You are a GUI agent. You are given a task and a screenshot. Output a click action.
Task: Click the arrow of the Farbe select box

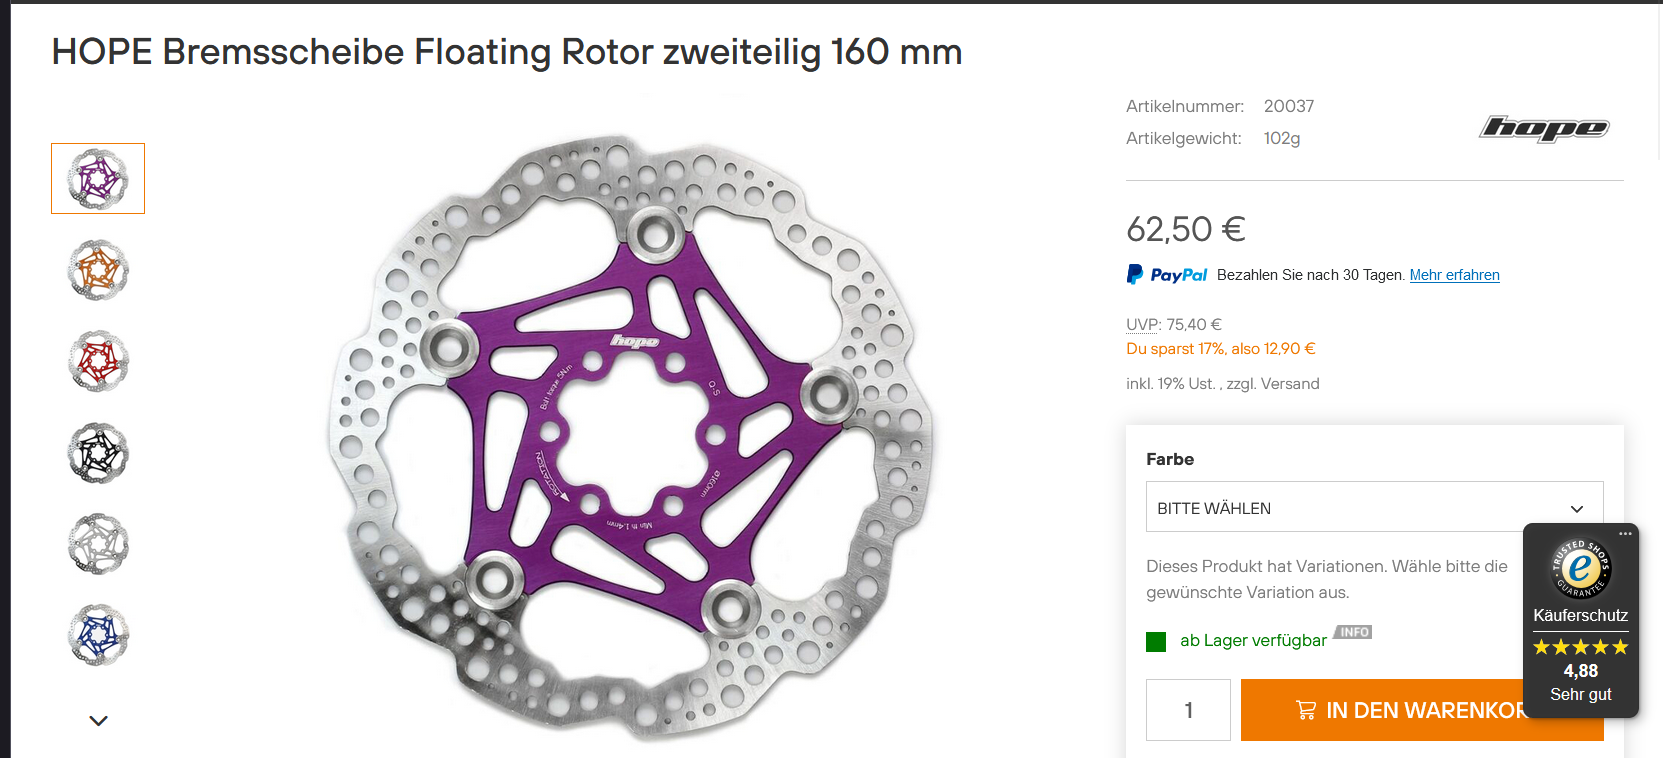tap(1577, 509)
